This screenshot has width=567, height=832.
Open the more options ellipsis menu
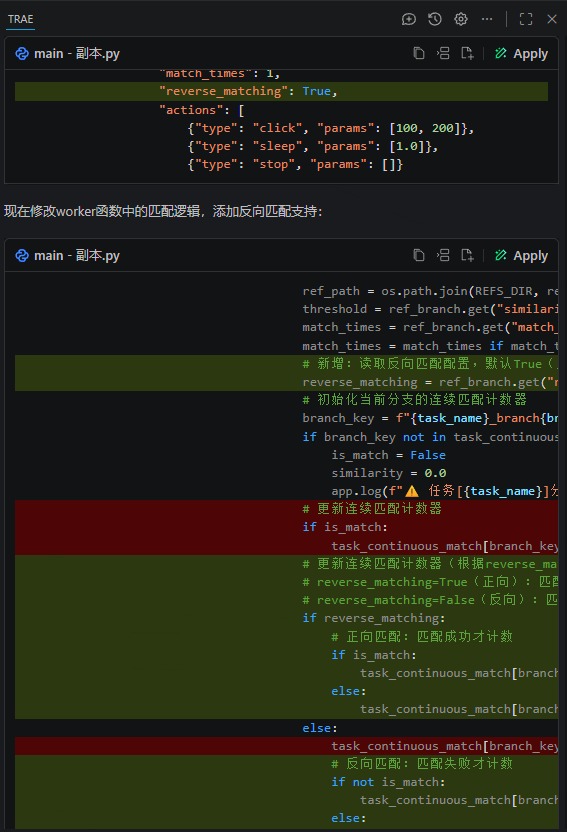click(487, 19)
